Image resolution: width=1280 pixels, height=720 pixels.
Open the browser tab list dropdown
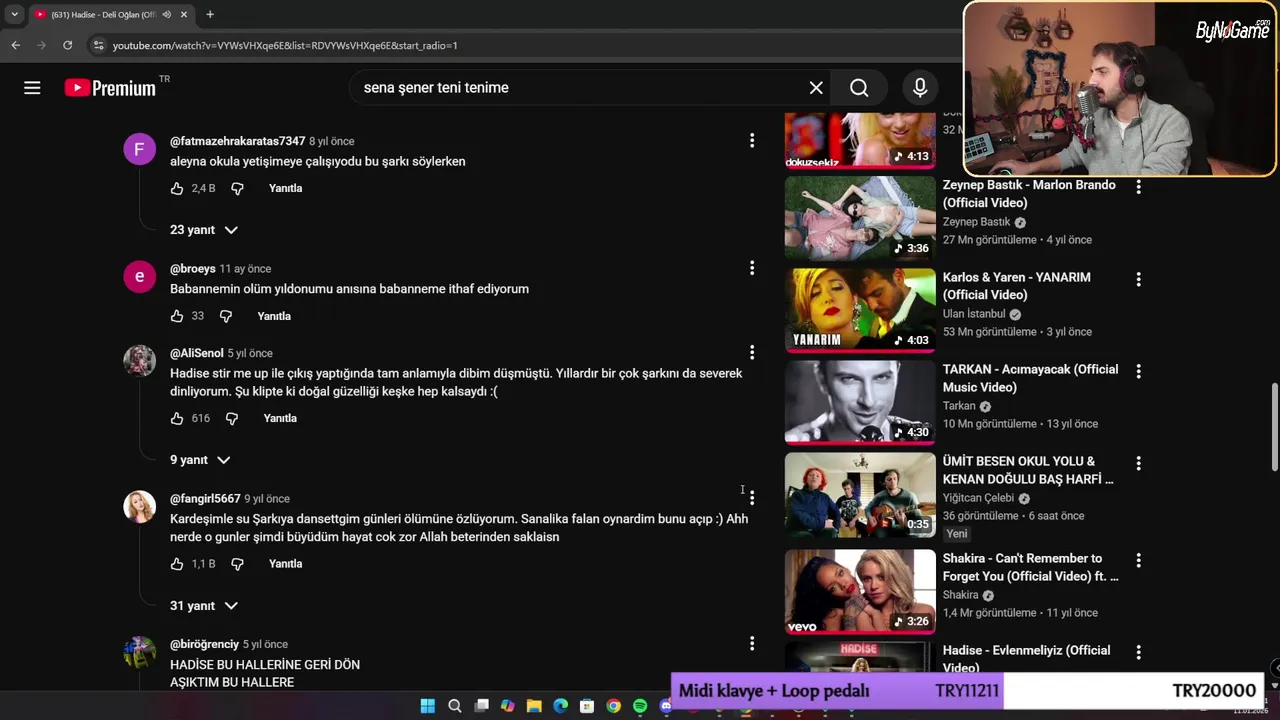click(14, 15)
